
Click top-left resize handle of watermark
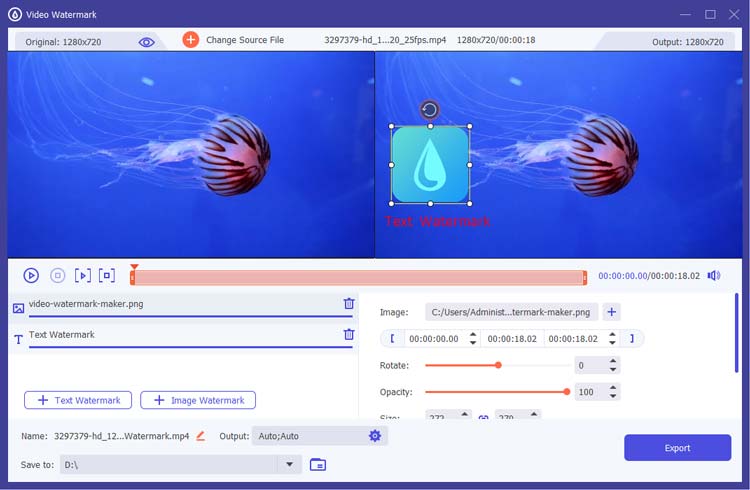click(391, 126)
